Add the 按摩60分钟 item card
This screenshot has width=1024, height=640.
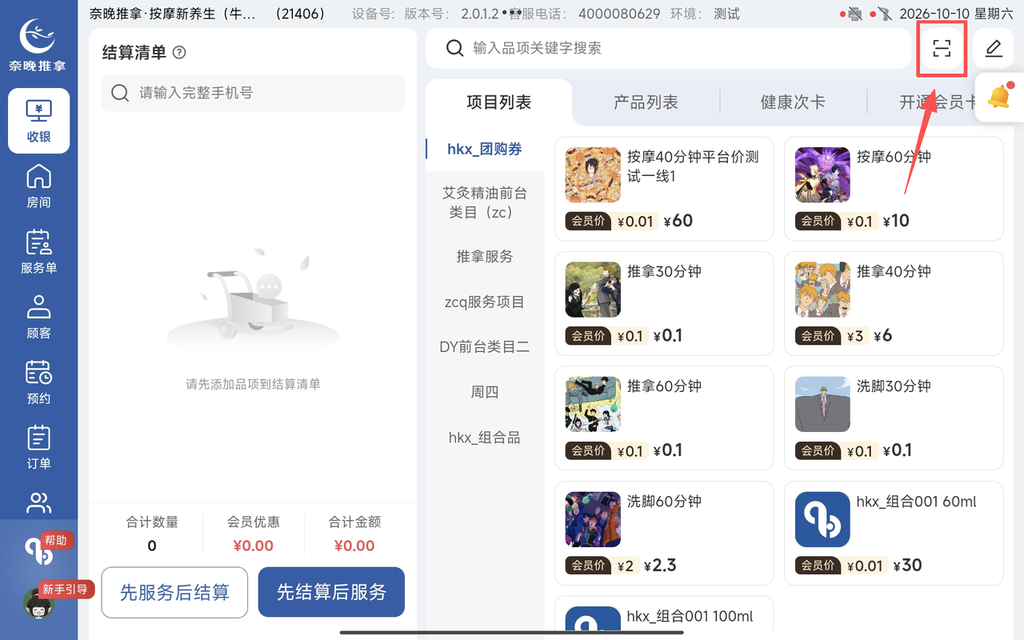pos(893,189)
